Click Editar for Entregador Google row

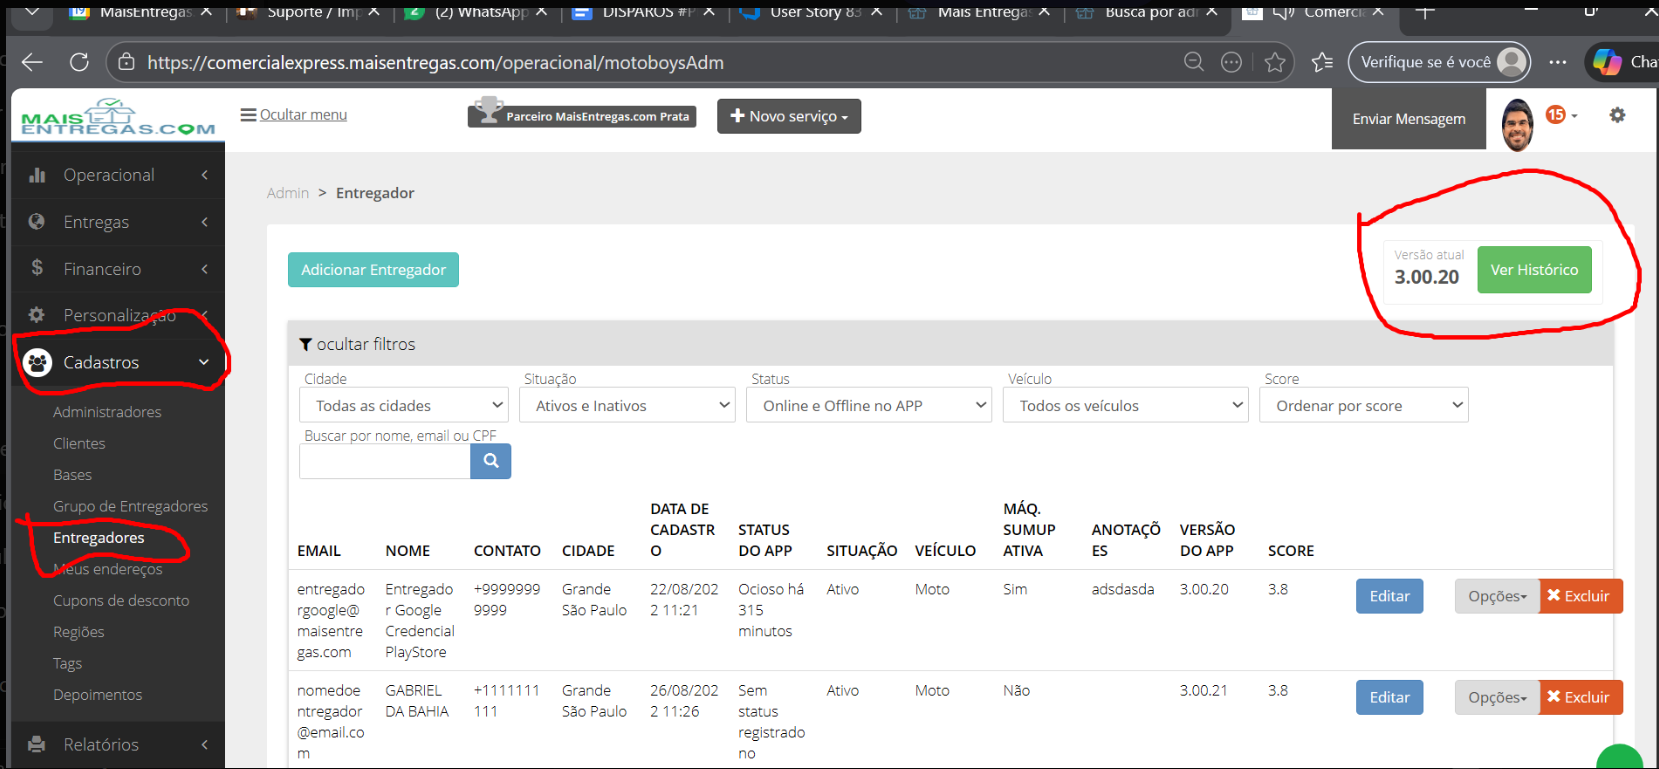pyautogui.click(x=1389, y=596)
